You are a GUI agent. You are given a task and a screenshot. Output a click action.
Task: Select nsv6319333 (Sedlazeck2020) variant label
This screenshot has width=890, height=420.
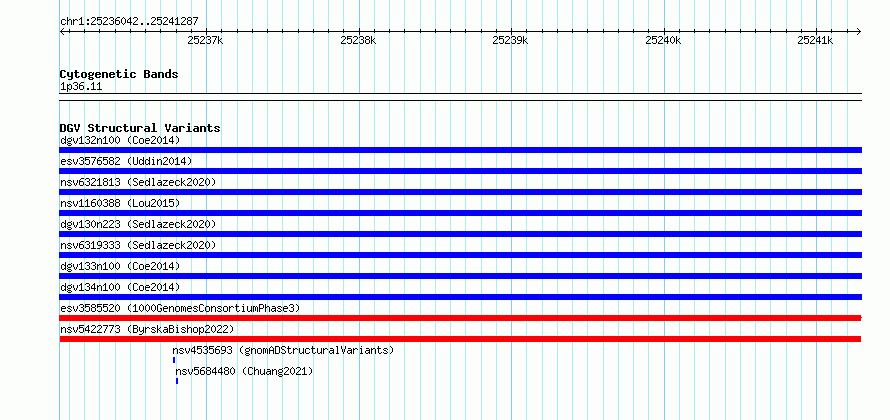coord(138,245)
